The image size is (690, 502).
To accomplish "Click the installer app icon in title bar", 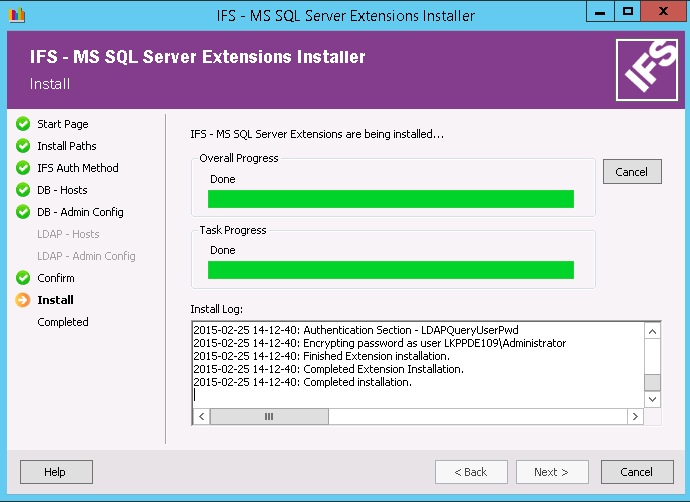I will coord(17,15).
